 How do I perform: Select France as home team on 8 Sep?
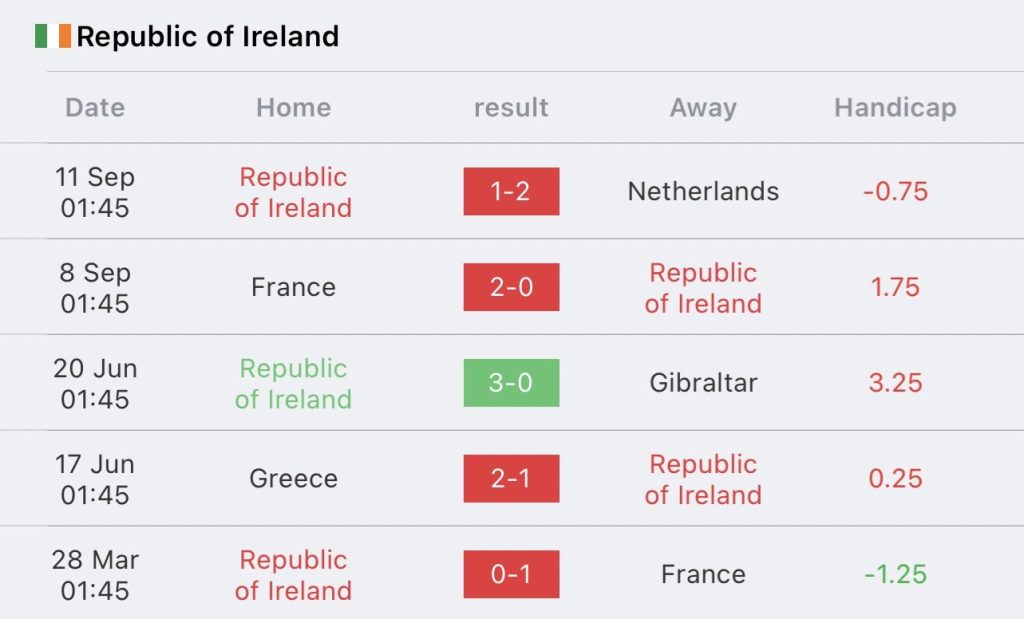294,287
